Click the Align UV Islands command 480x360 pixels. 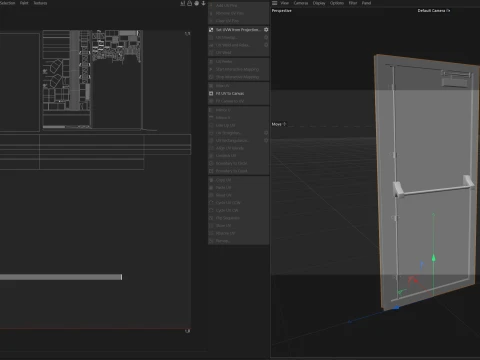[x=238, y=148]
